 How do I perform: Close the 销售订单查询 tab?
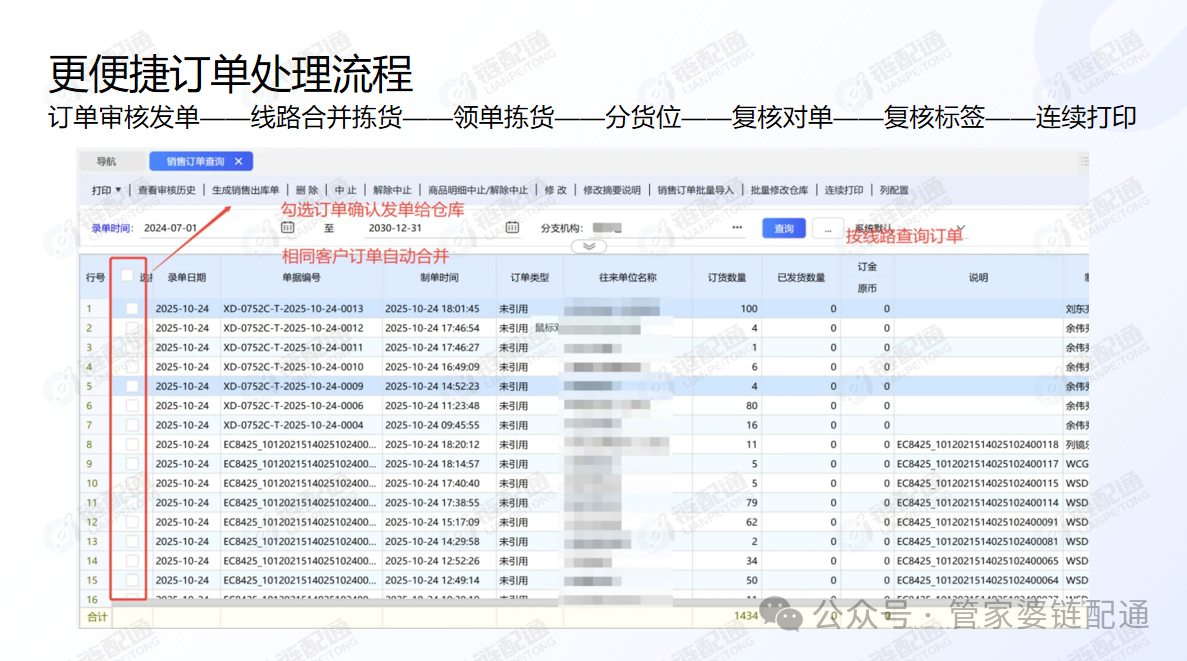[238, 161]
